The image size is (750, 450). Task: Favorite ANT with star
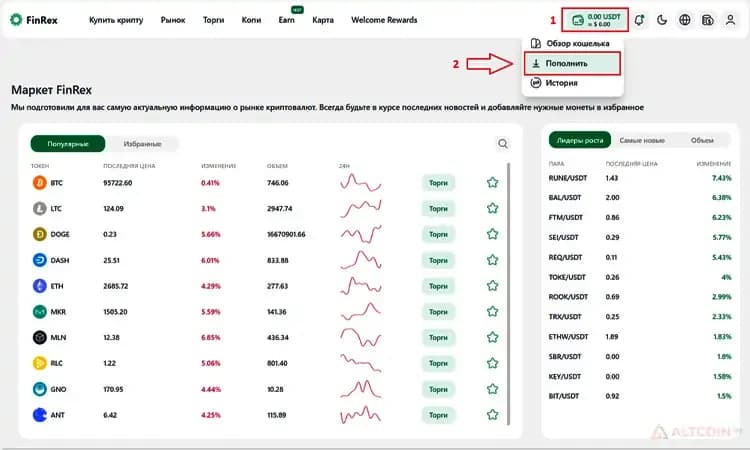(x=492, y=415)
